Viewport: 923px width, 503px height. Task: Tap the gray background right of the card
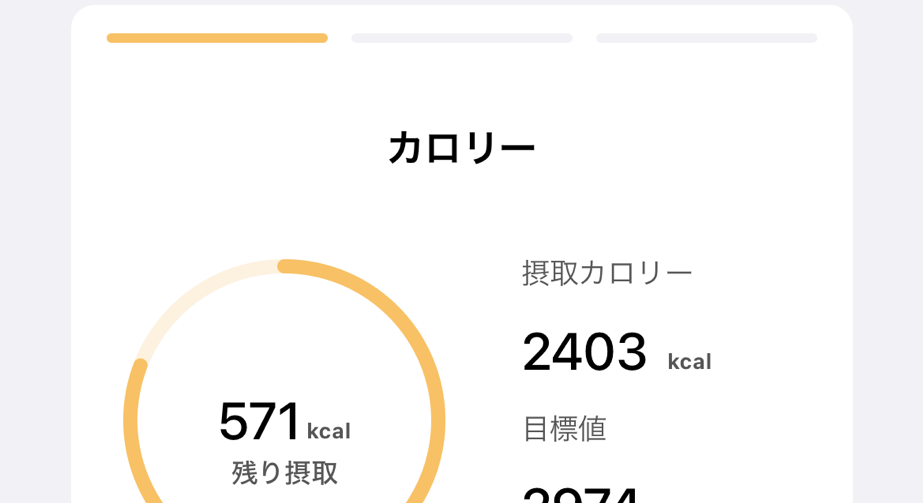pyautogui.click(x=888, y=250)
